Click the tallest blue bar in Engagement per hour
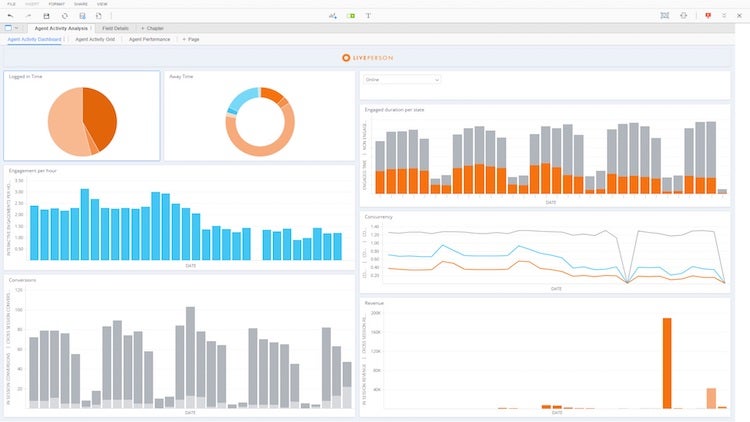 pyautogui.click(x=85, y=224)
